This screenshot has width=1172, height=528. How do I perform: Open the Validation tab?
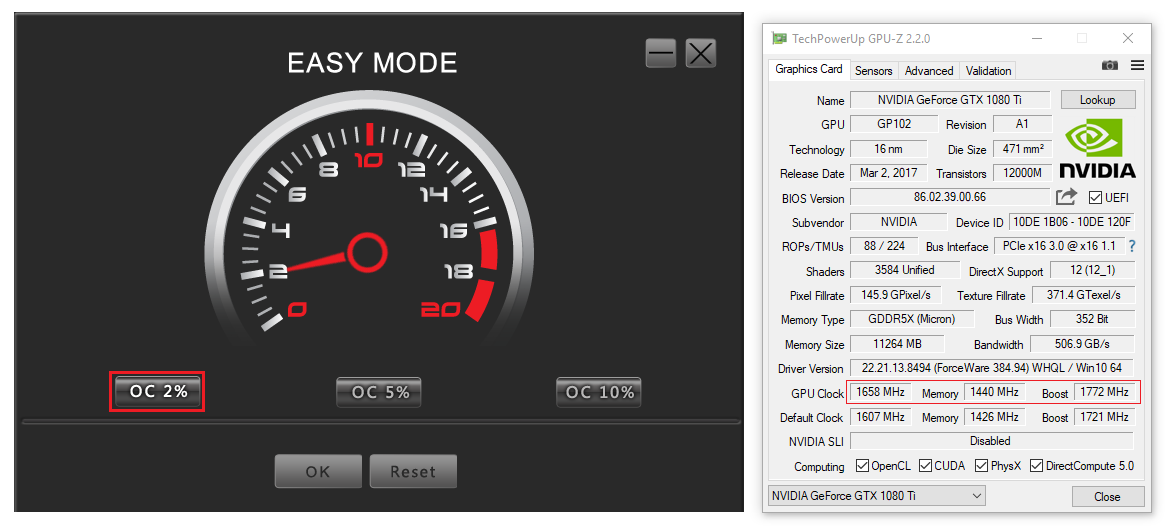[988, 70]
